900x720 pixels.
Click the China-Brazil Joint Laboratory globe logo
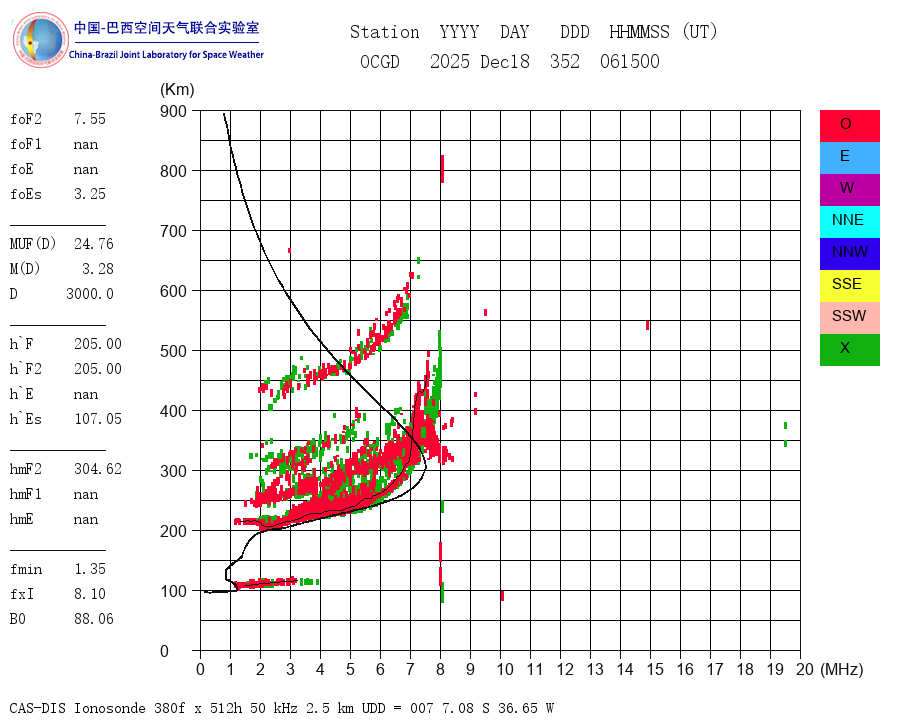(x=40, y=40)
